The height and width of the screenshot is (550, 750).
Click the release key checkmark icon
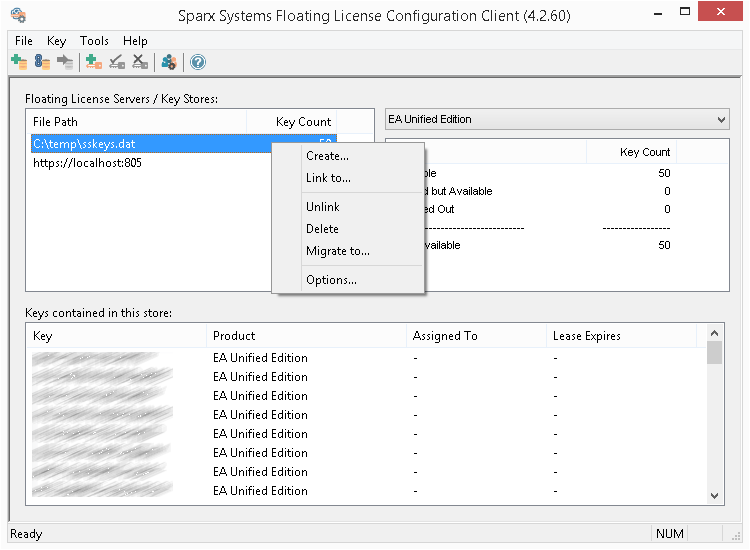click(117, 62)
